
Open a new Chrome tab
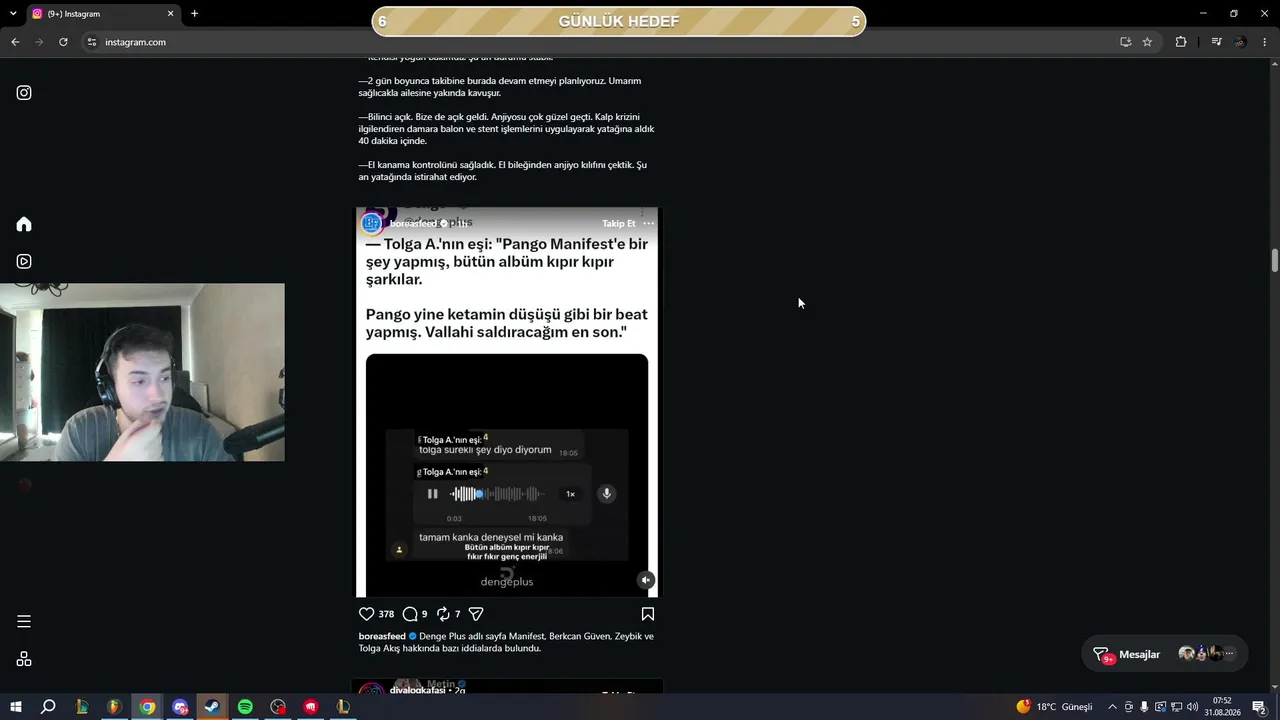tap(194, 14)
